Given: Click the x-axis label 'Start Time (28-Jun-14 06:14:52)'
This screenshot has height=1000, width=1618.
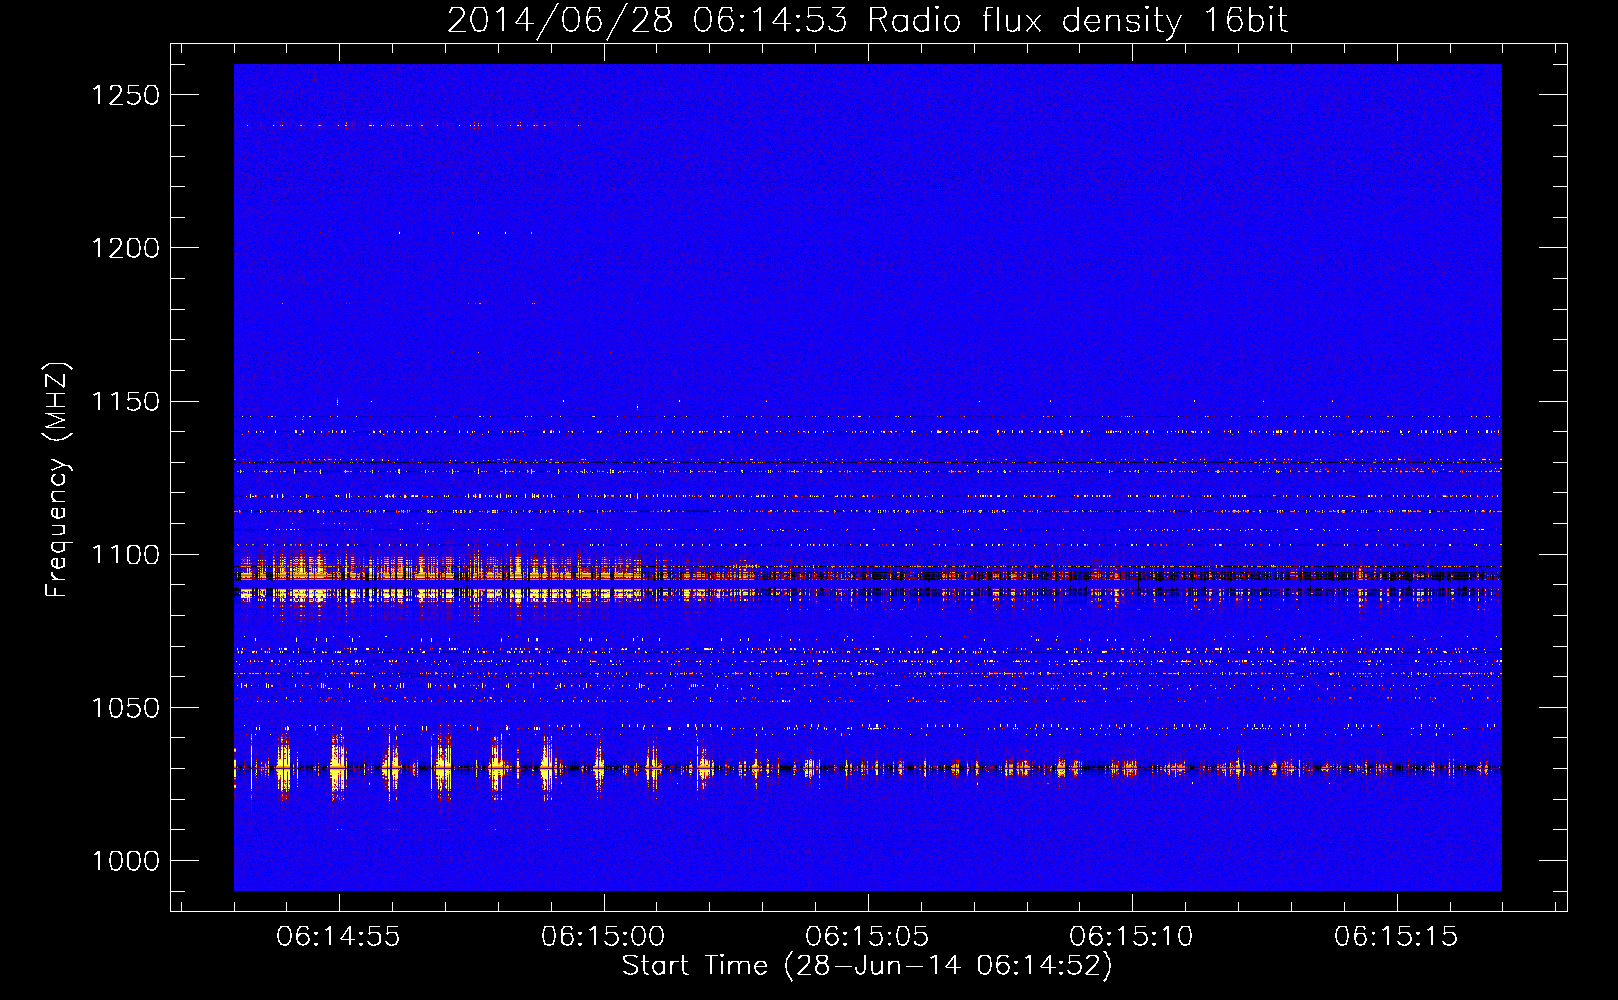Looking at the screenshot, I should (x=867, y=966).
